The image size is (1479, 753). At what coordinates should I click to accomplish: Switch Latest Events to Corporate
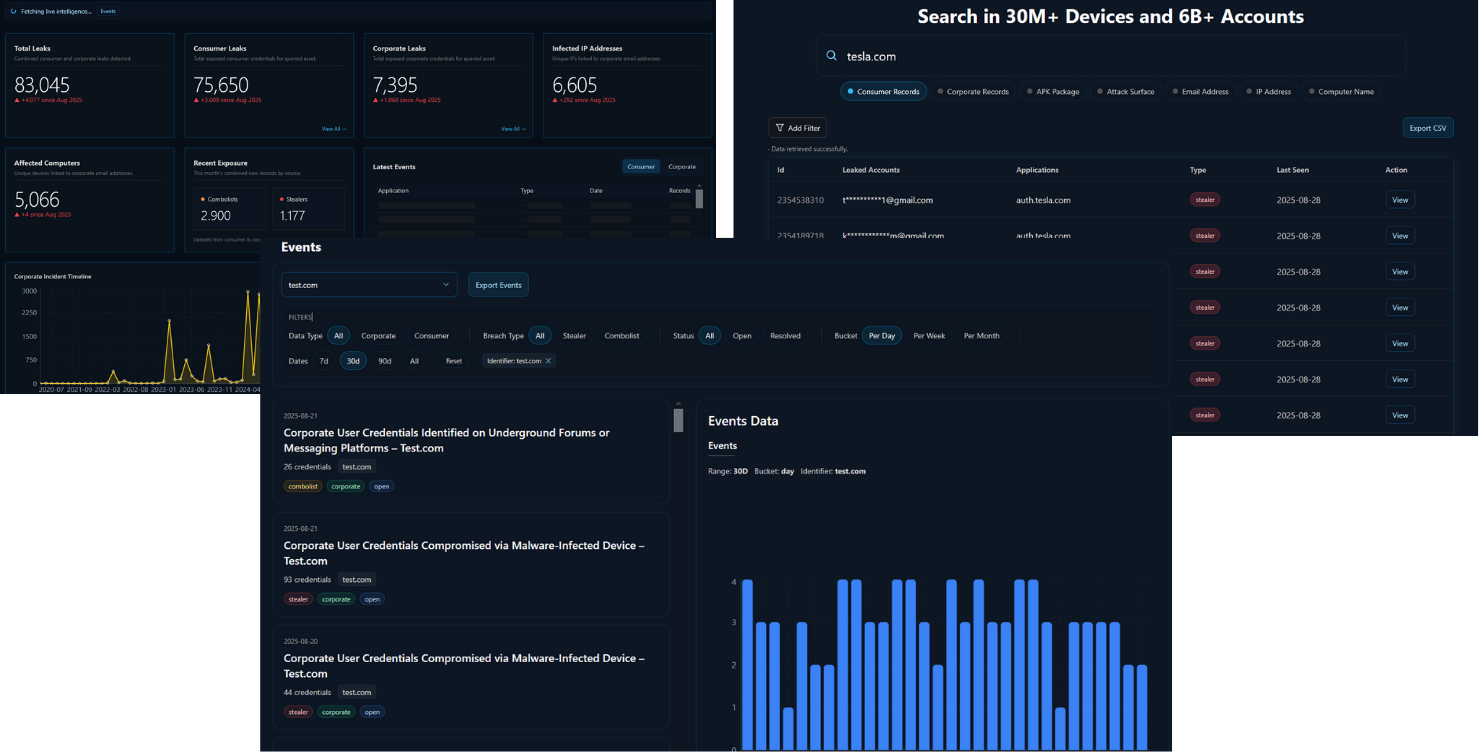[681, 166]
